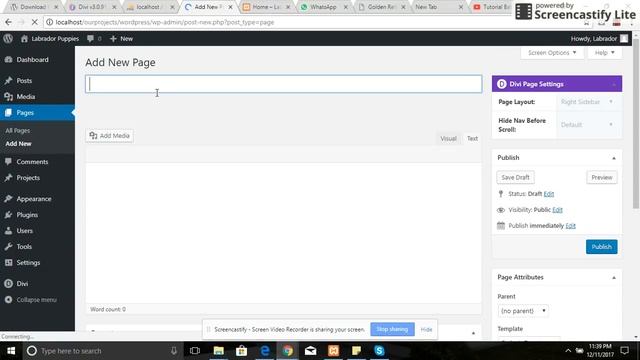Hide the Screencastify sharing bar
Image resolution: width=640 pixels, height=360 pixels.
point(426,329)
